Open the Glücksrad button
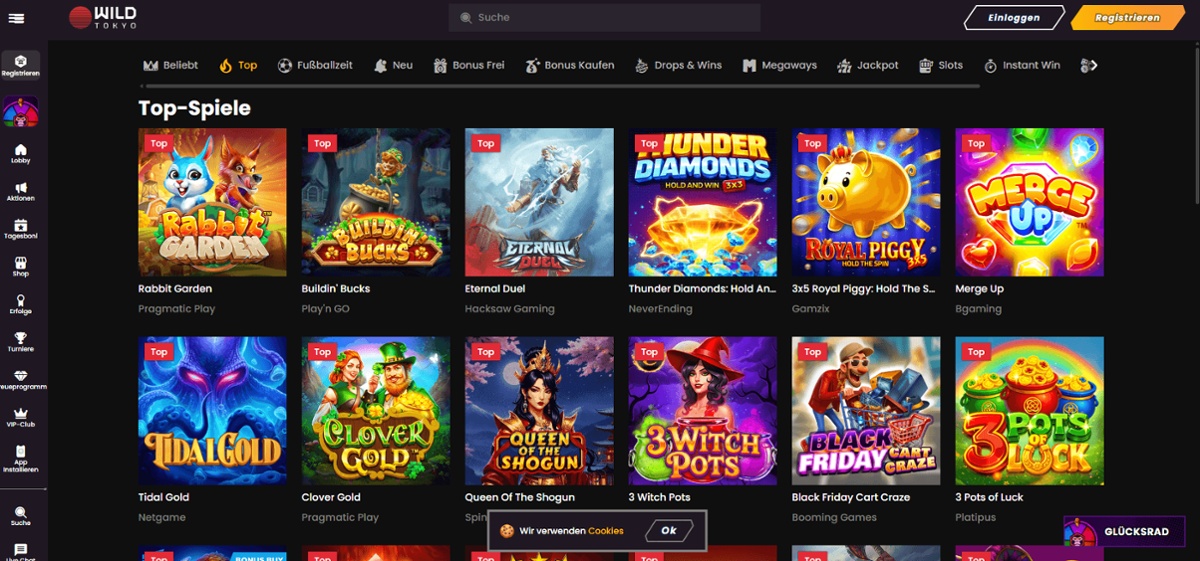The width and height of the screenshot is (1200, 561). coord(1124,532)
